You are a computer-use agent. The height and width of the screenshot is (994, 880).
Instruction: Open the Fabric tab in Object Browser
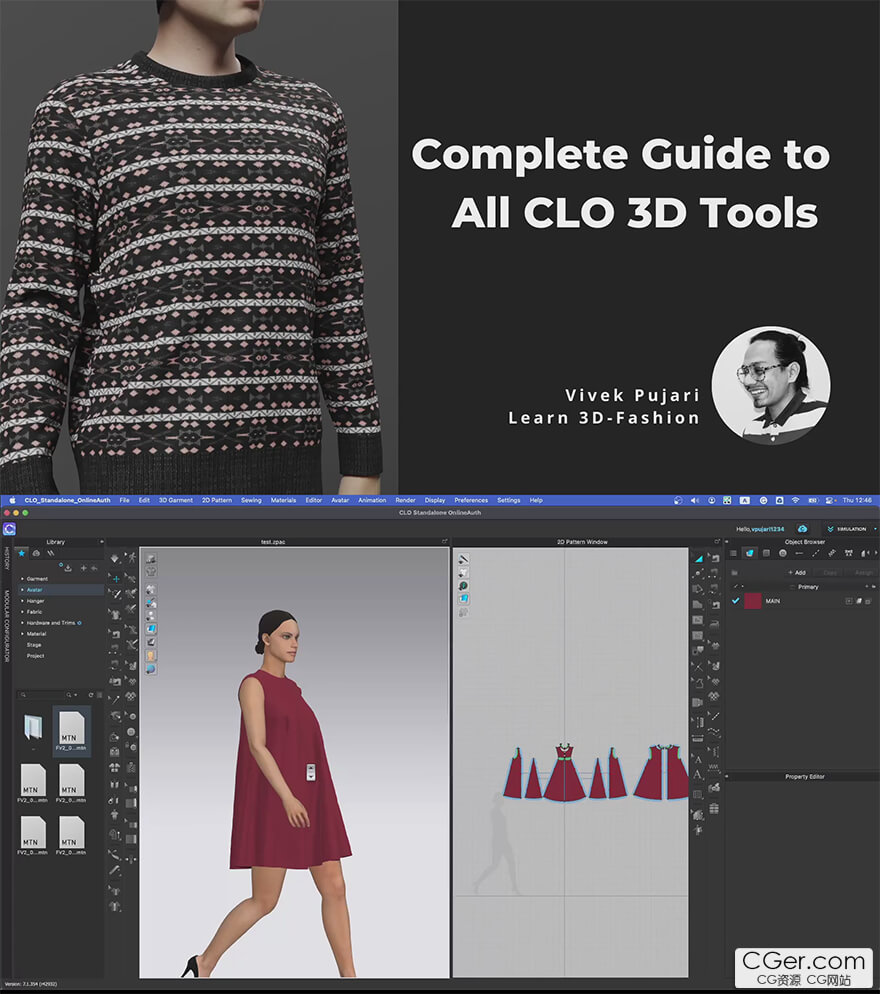tap(749, 553)
